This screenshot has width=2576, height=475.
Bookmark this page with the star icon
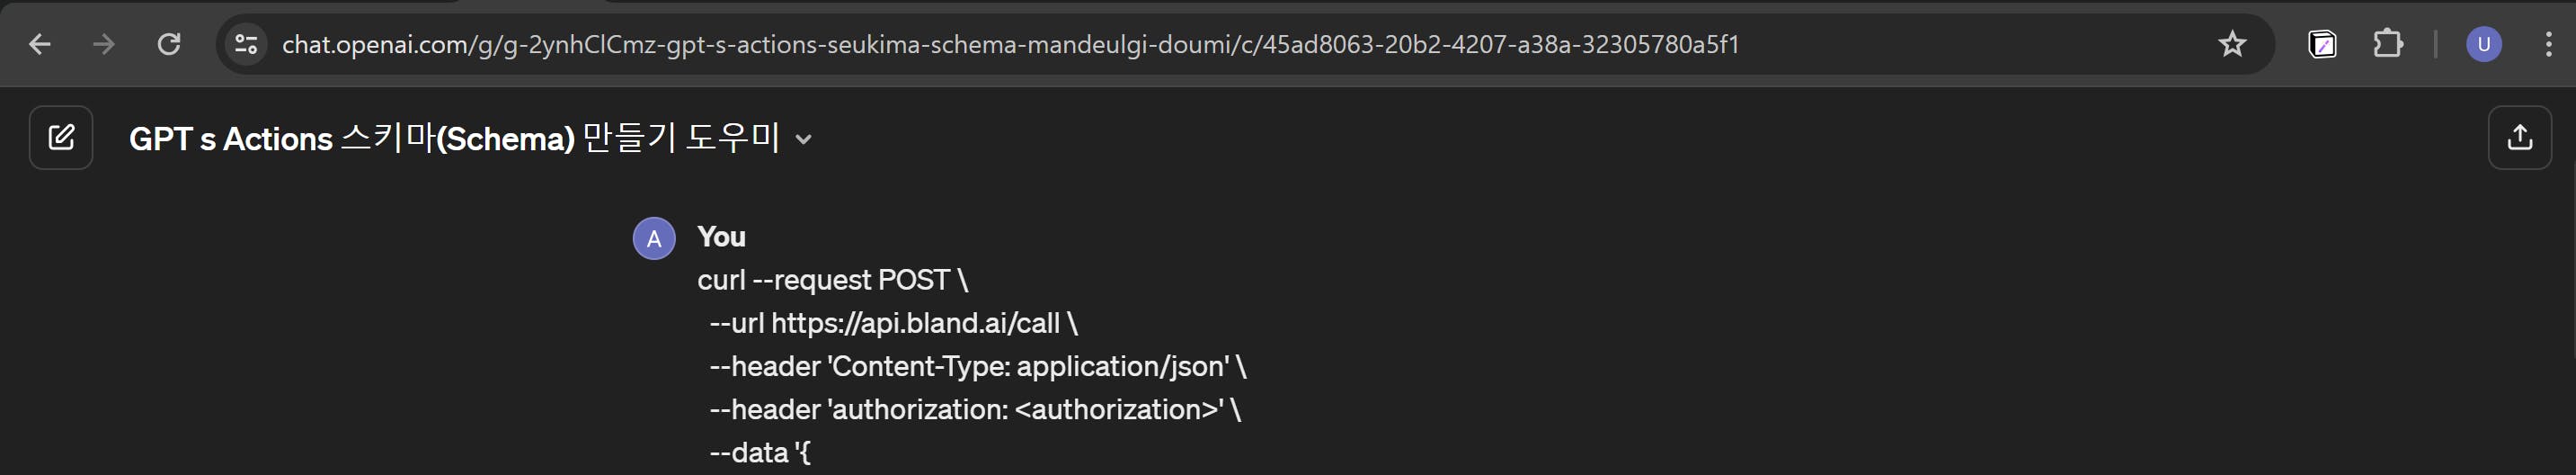(x=2232, y=44)
